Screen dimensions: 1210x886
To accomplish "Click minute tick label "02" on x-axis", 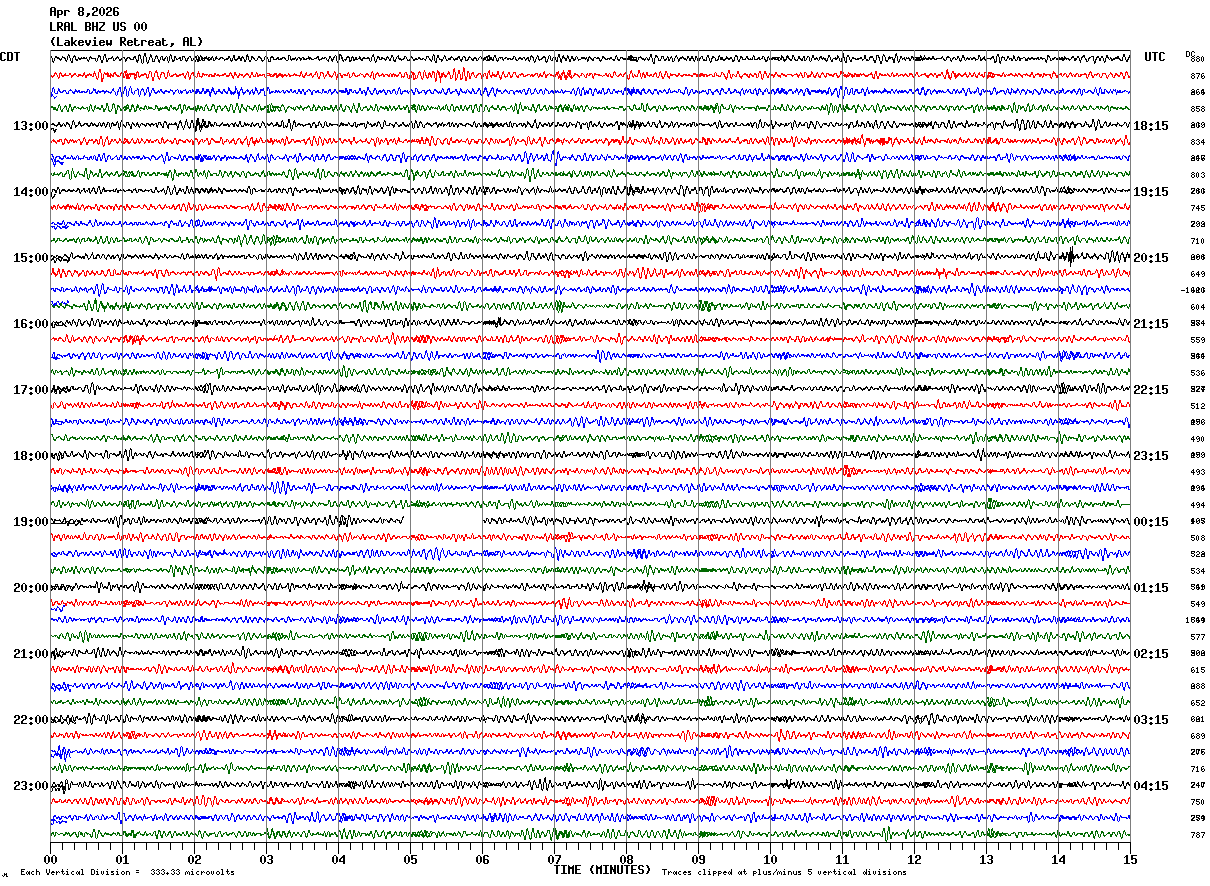I will 194,859.
